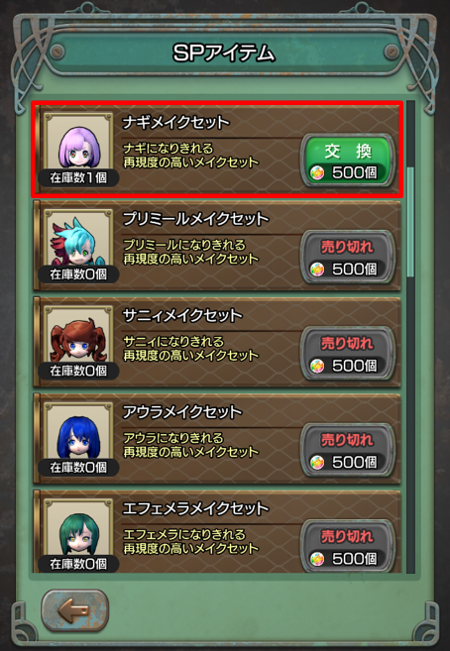Select the Sunny red twin-tail portrait
Screen dimensions: 450x651
click(x=78, y=338)
